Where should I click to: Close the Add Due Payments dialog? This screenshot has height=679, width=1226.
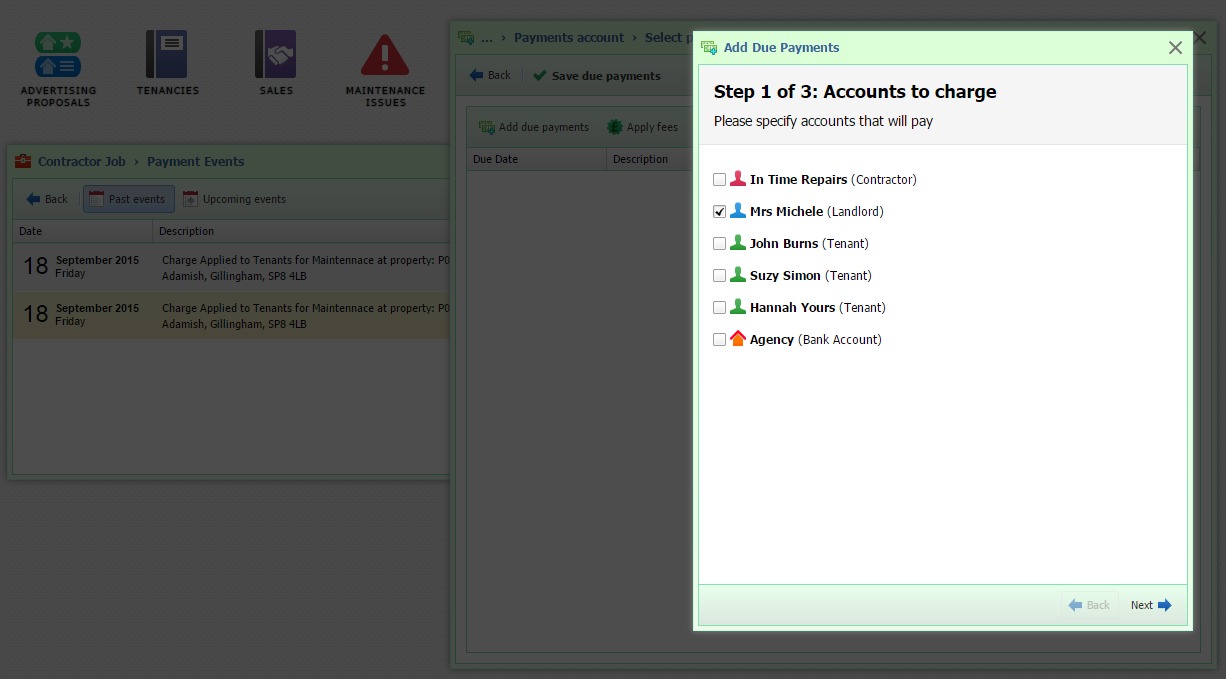[1175, 48]
